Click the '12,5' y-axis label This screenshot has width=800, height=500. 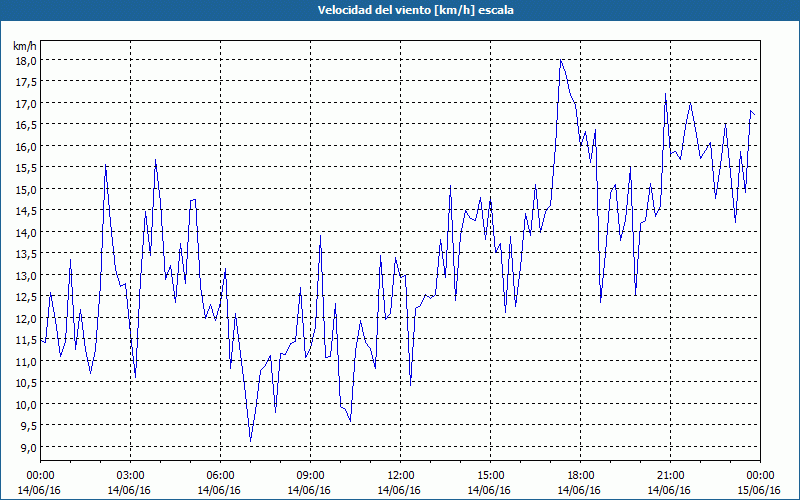pyautogui.click(x=26, y=297)
